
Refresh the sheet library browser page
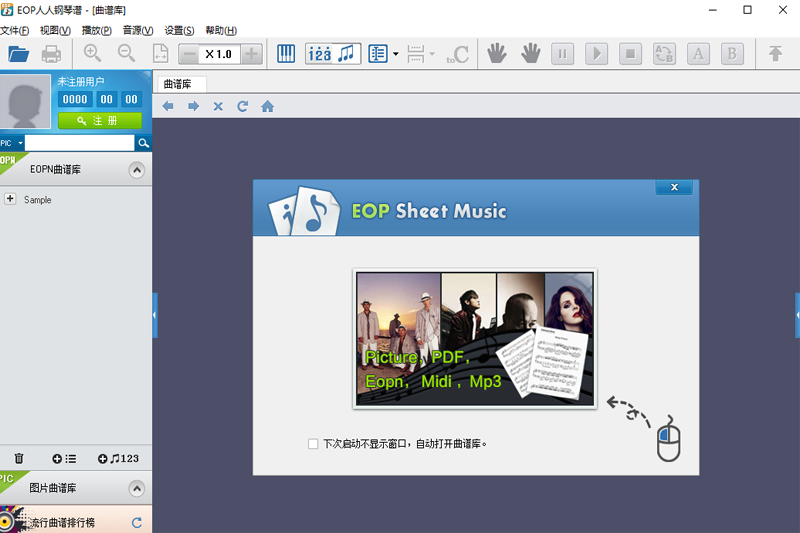point(242,106)
